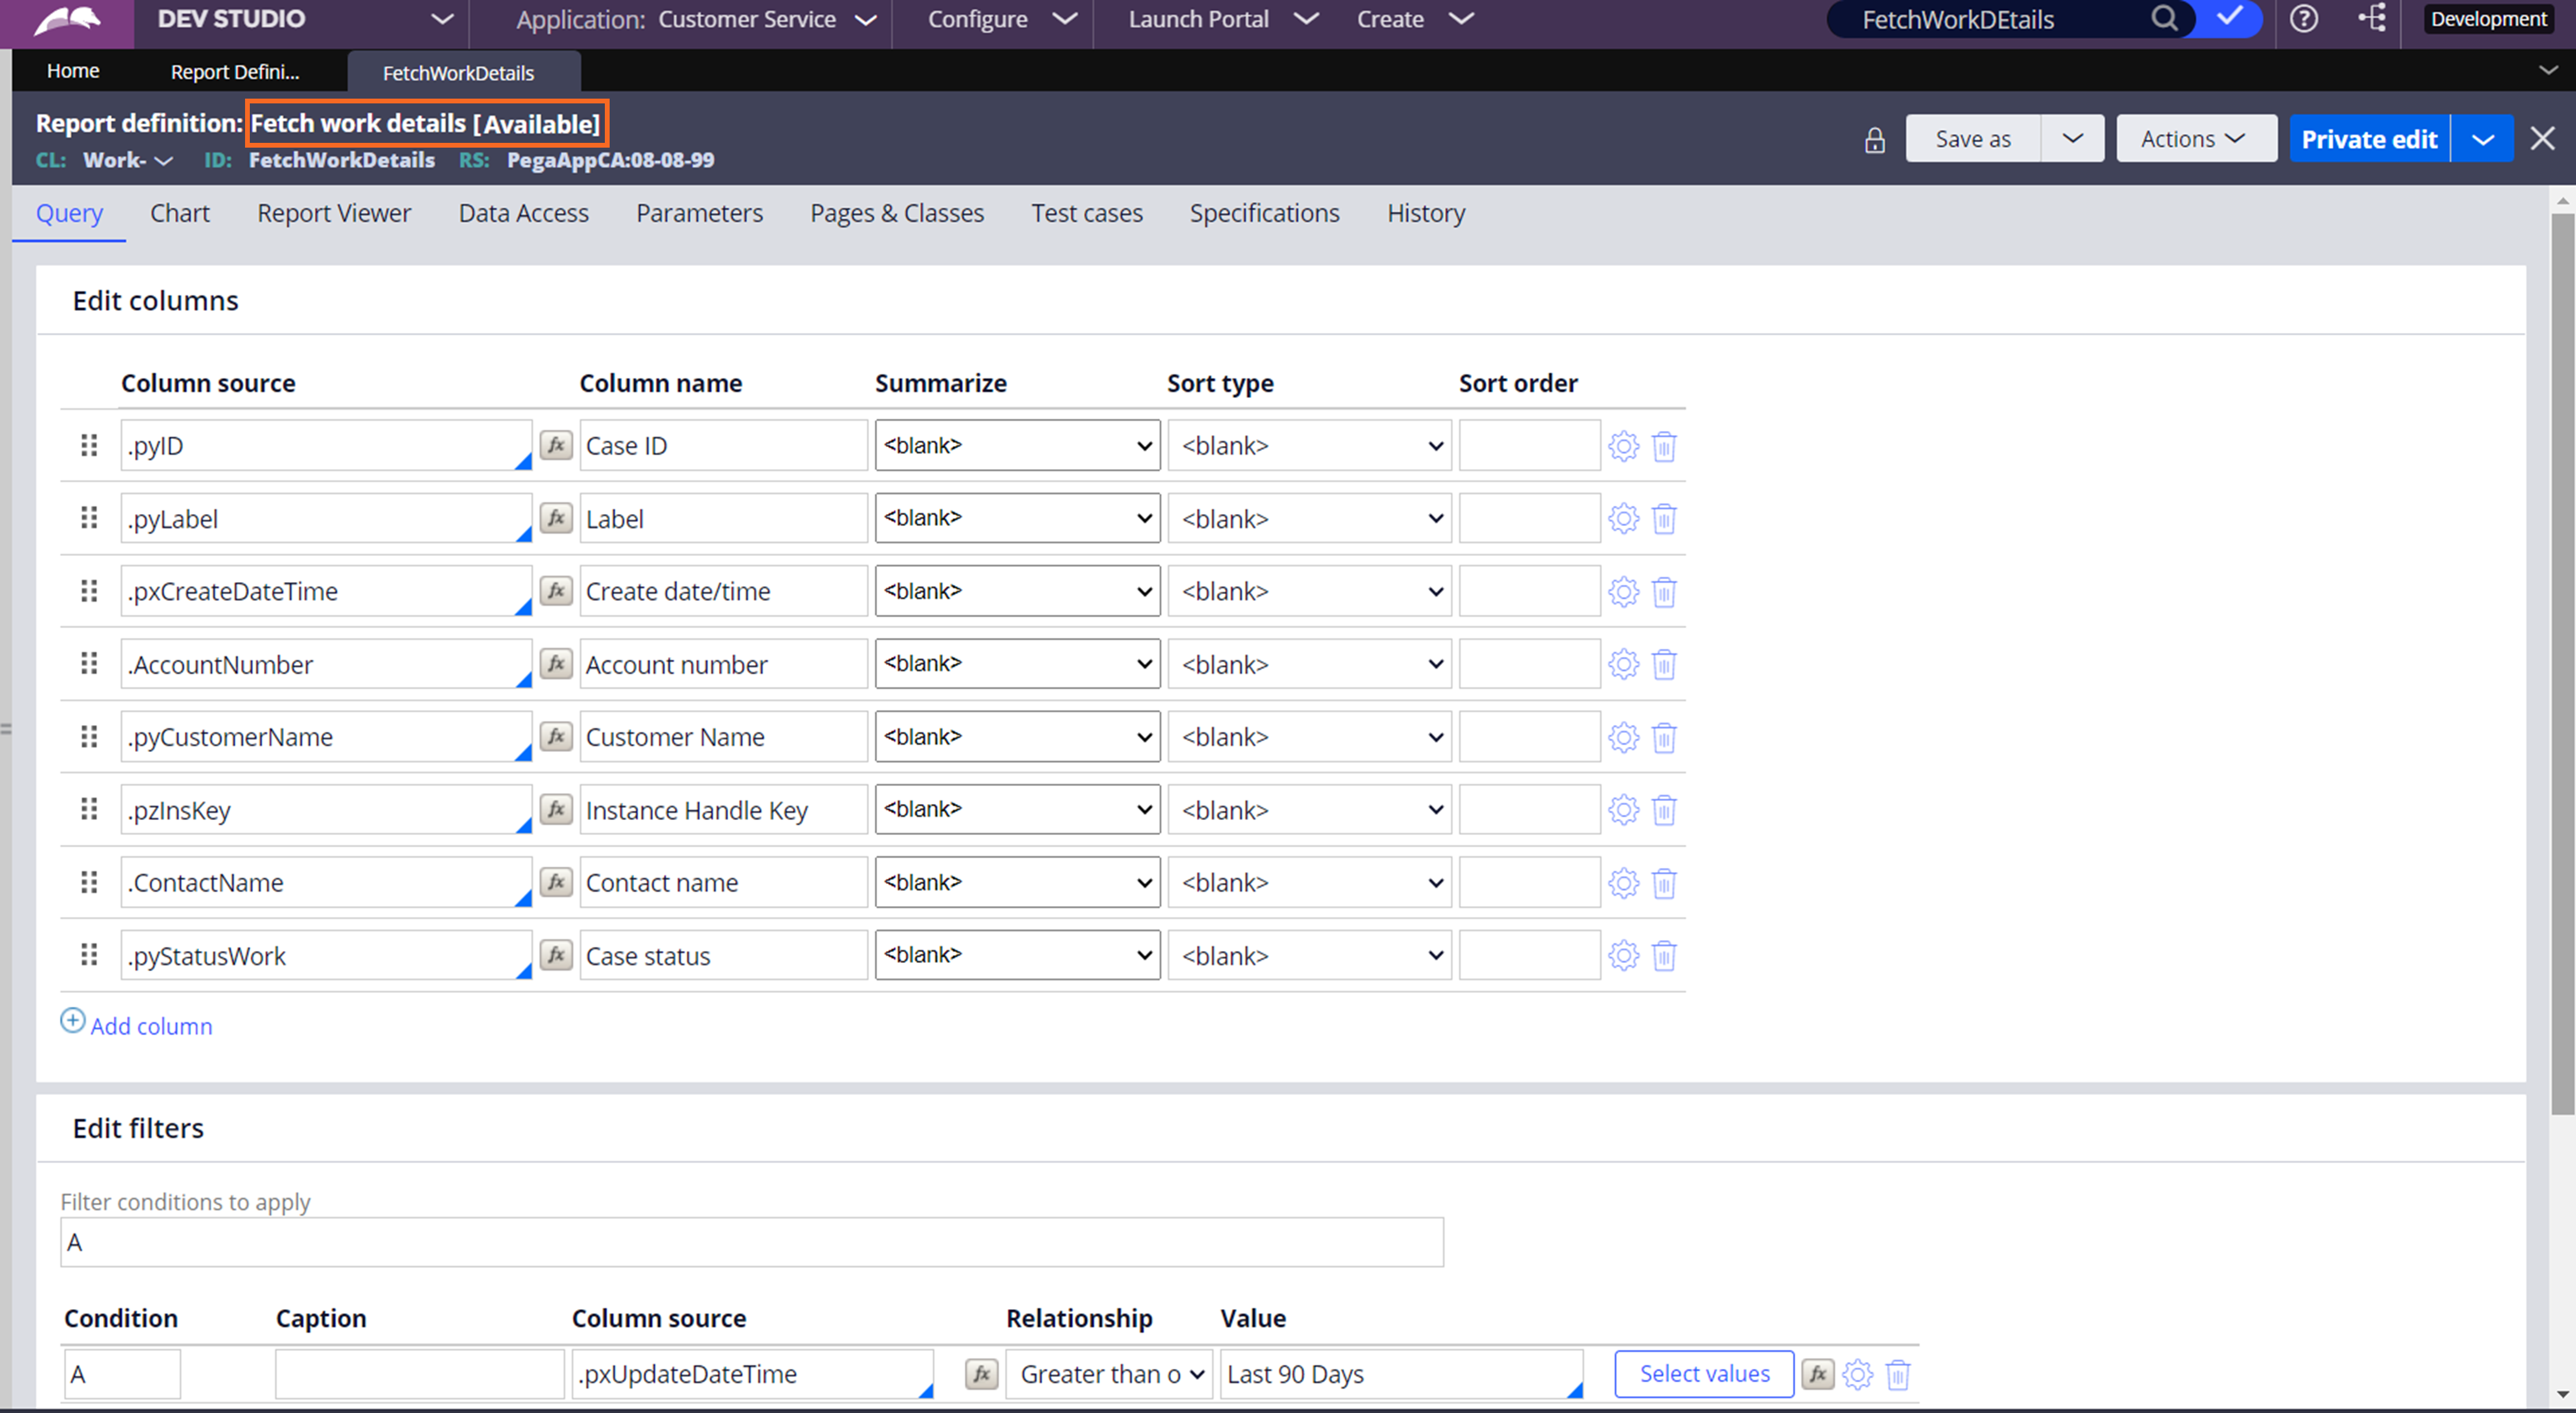
Task: Expand the open tabs overflow chevron
Action: pos(2548,70)
